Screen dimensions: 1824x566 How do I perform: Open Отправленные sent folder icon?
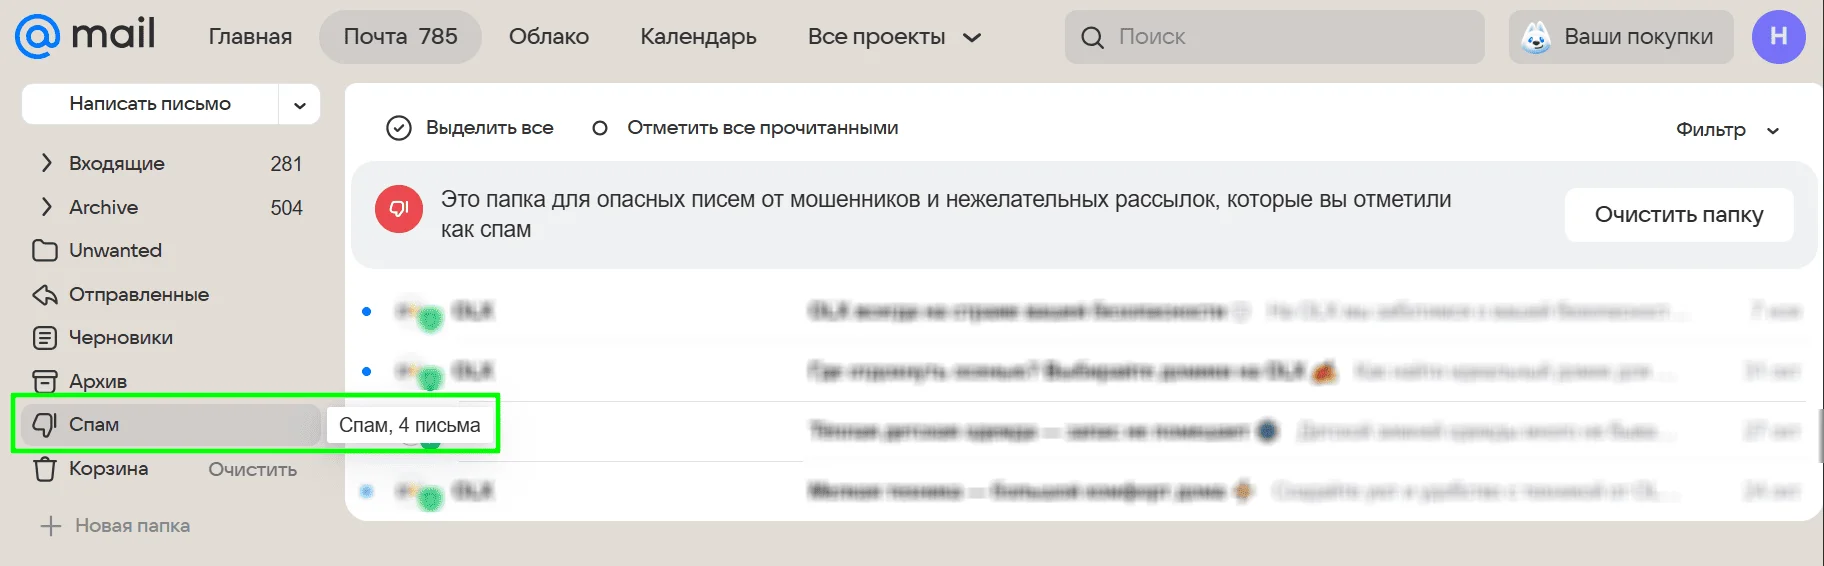(x=45, y=295)
